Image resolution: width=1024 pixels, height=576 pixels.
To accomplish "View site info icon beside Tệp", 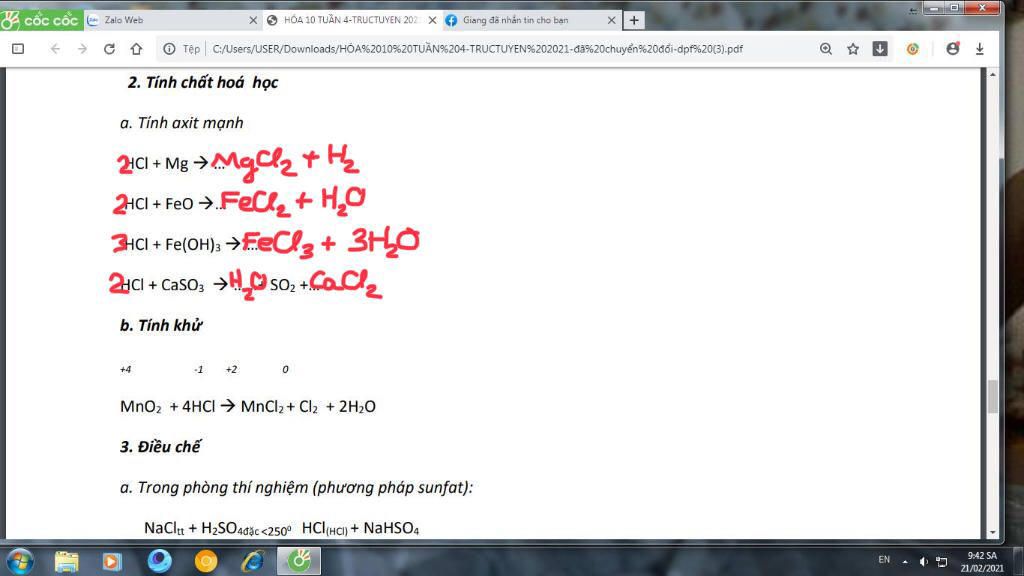I will tap(169, 49).
